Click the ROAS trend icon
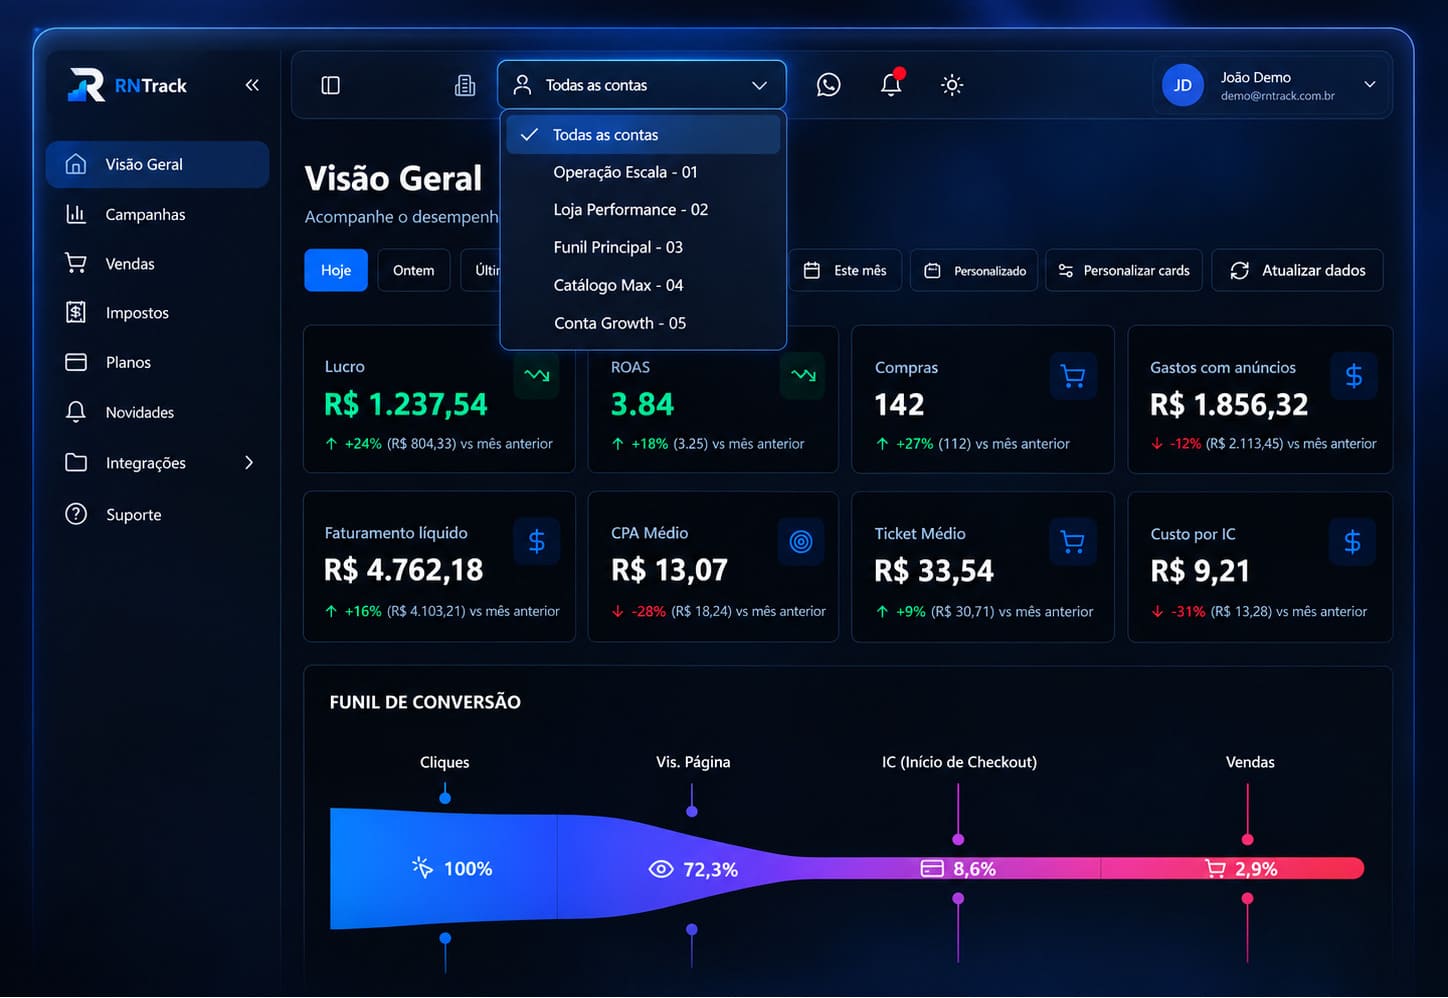 tap(803, 375)
